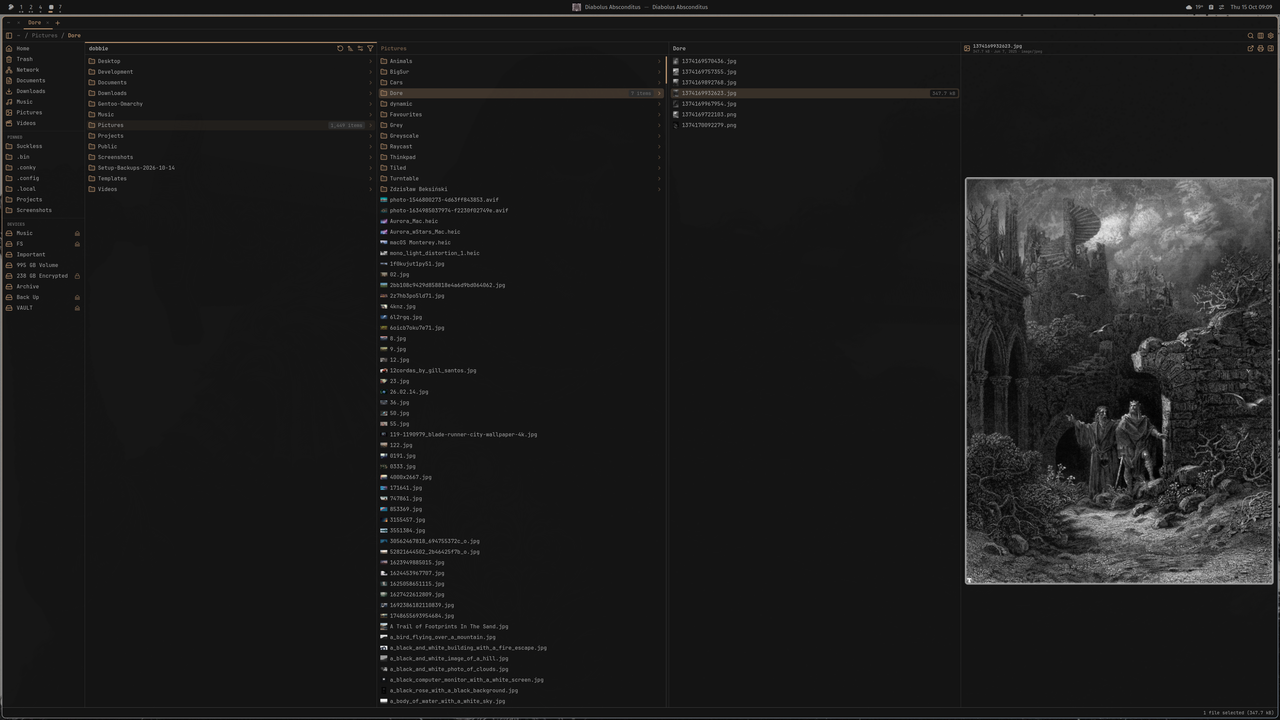Unlock the 238 GB Encrypted device lock icon

(x=77, y=276)
